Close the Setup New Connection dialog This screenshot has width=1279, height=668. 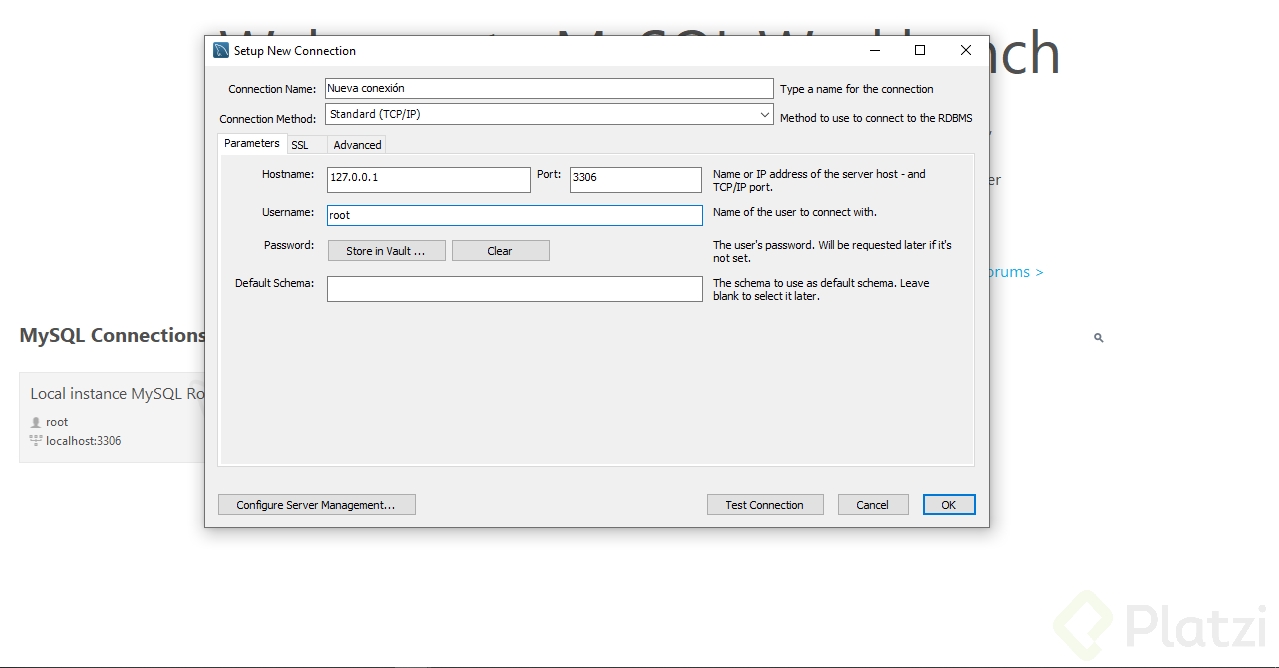click(966, 50)
